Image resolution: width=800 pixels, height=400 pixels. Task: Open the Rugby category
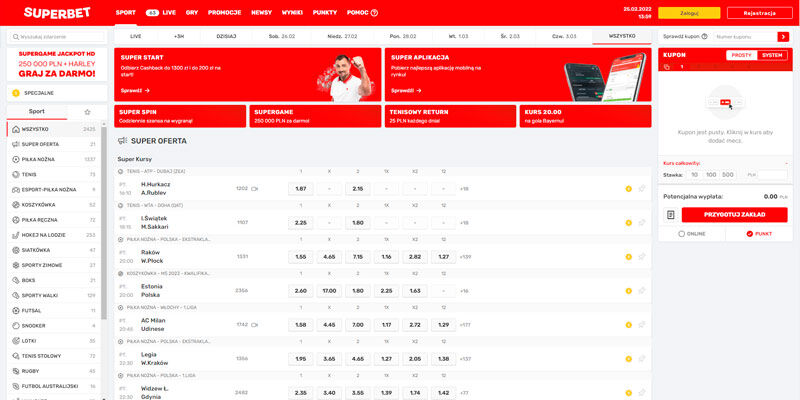54,371
